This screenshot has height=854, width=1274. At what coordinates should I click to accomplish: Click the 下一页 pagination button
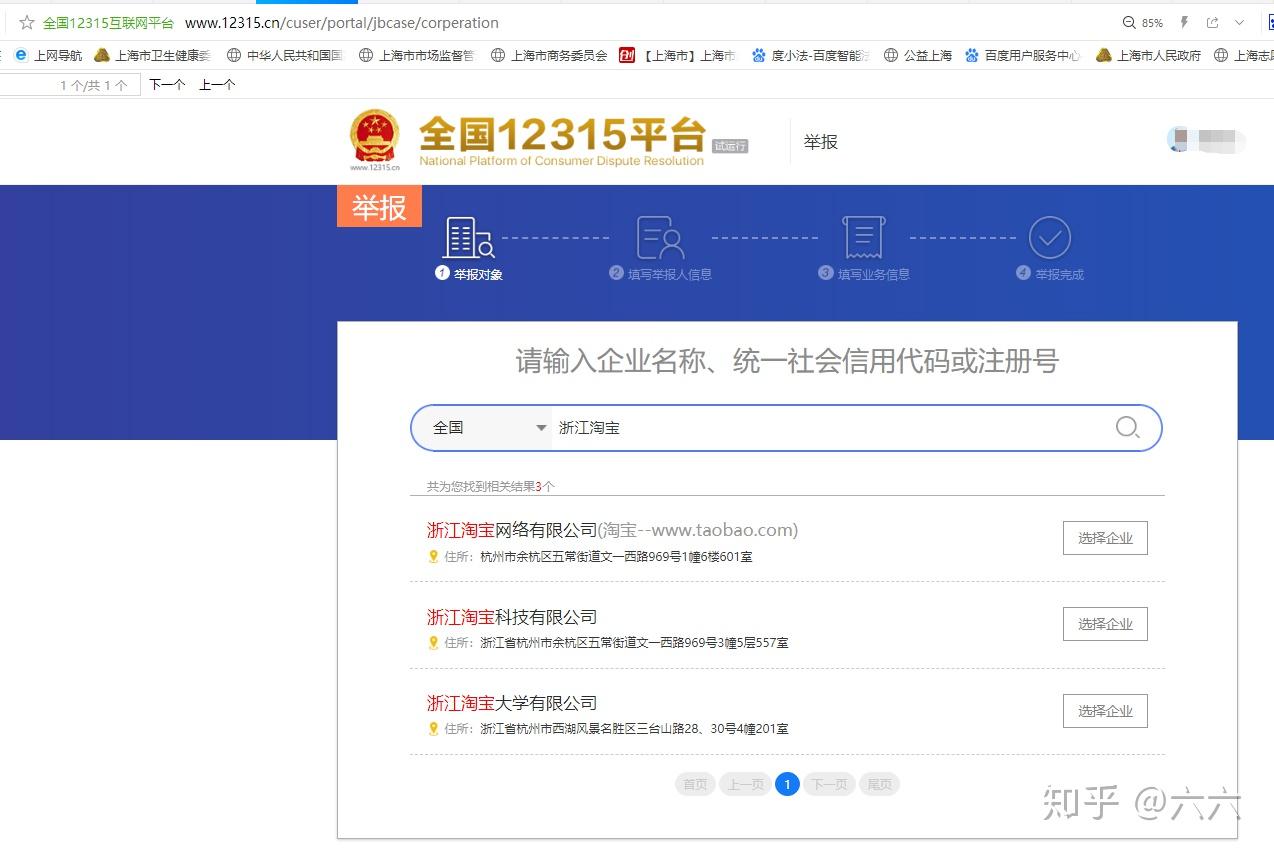pos(829,785)
